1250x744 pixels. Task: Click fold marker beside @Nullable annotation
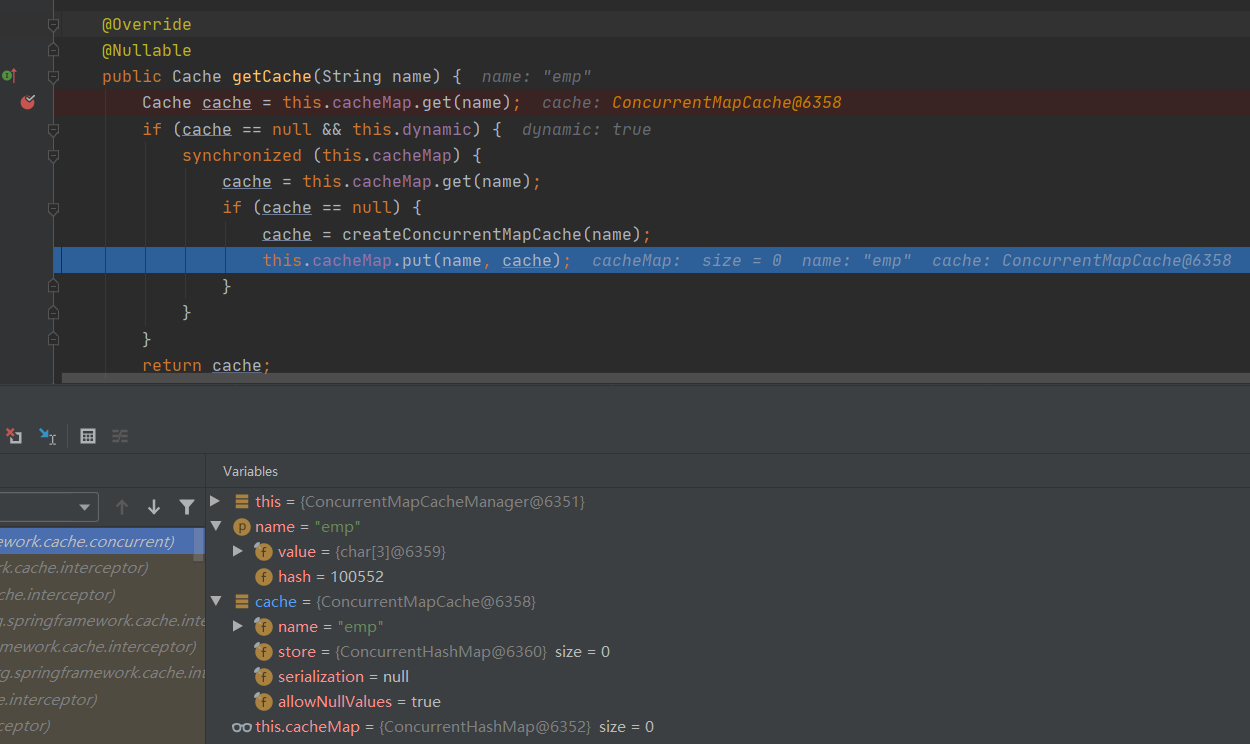(x=53, y=50)
